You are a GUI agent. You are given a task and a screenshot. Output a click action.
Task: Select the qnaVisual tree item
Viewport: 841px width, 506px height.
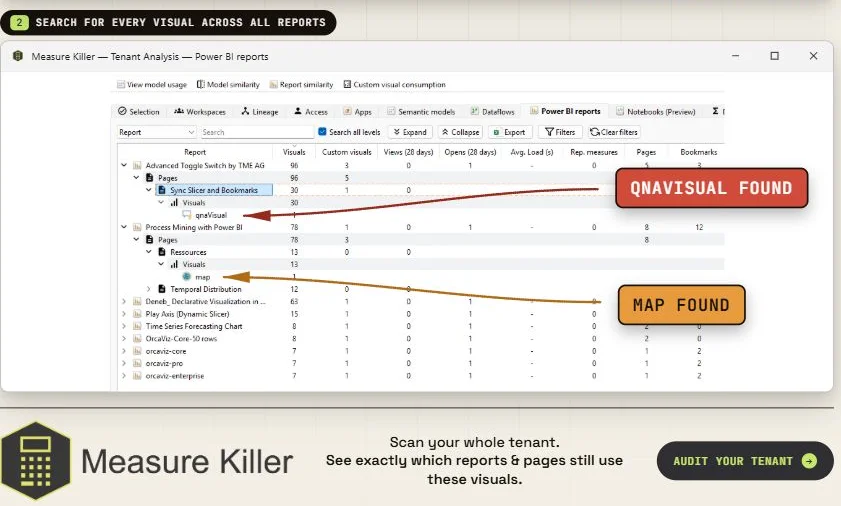[211, 215]
